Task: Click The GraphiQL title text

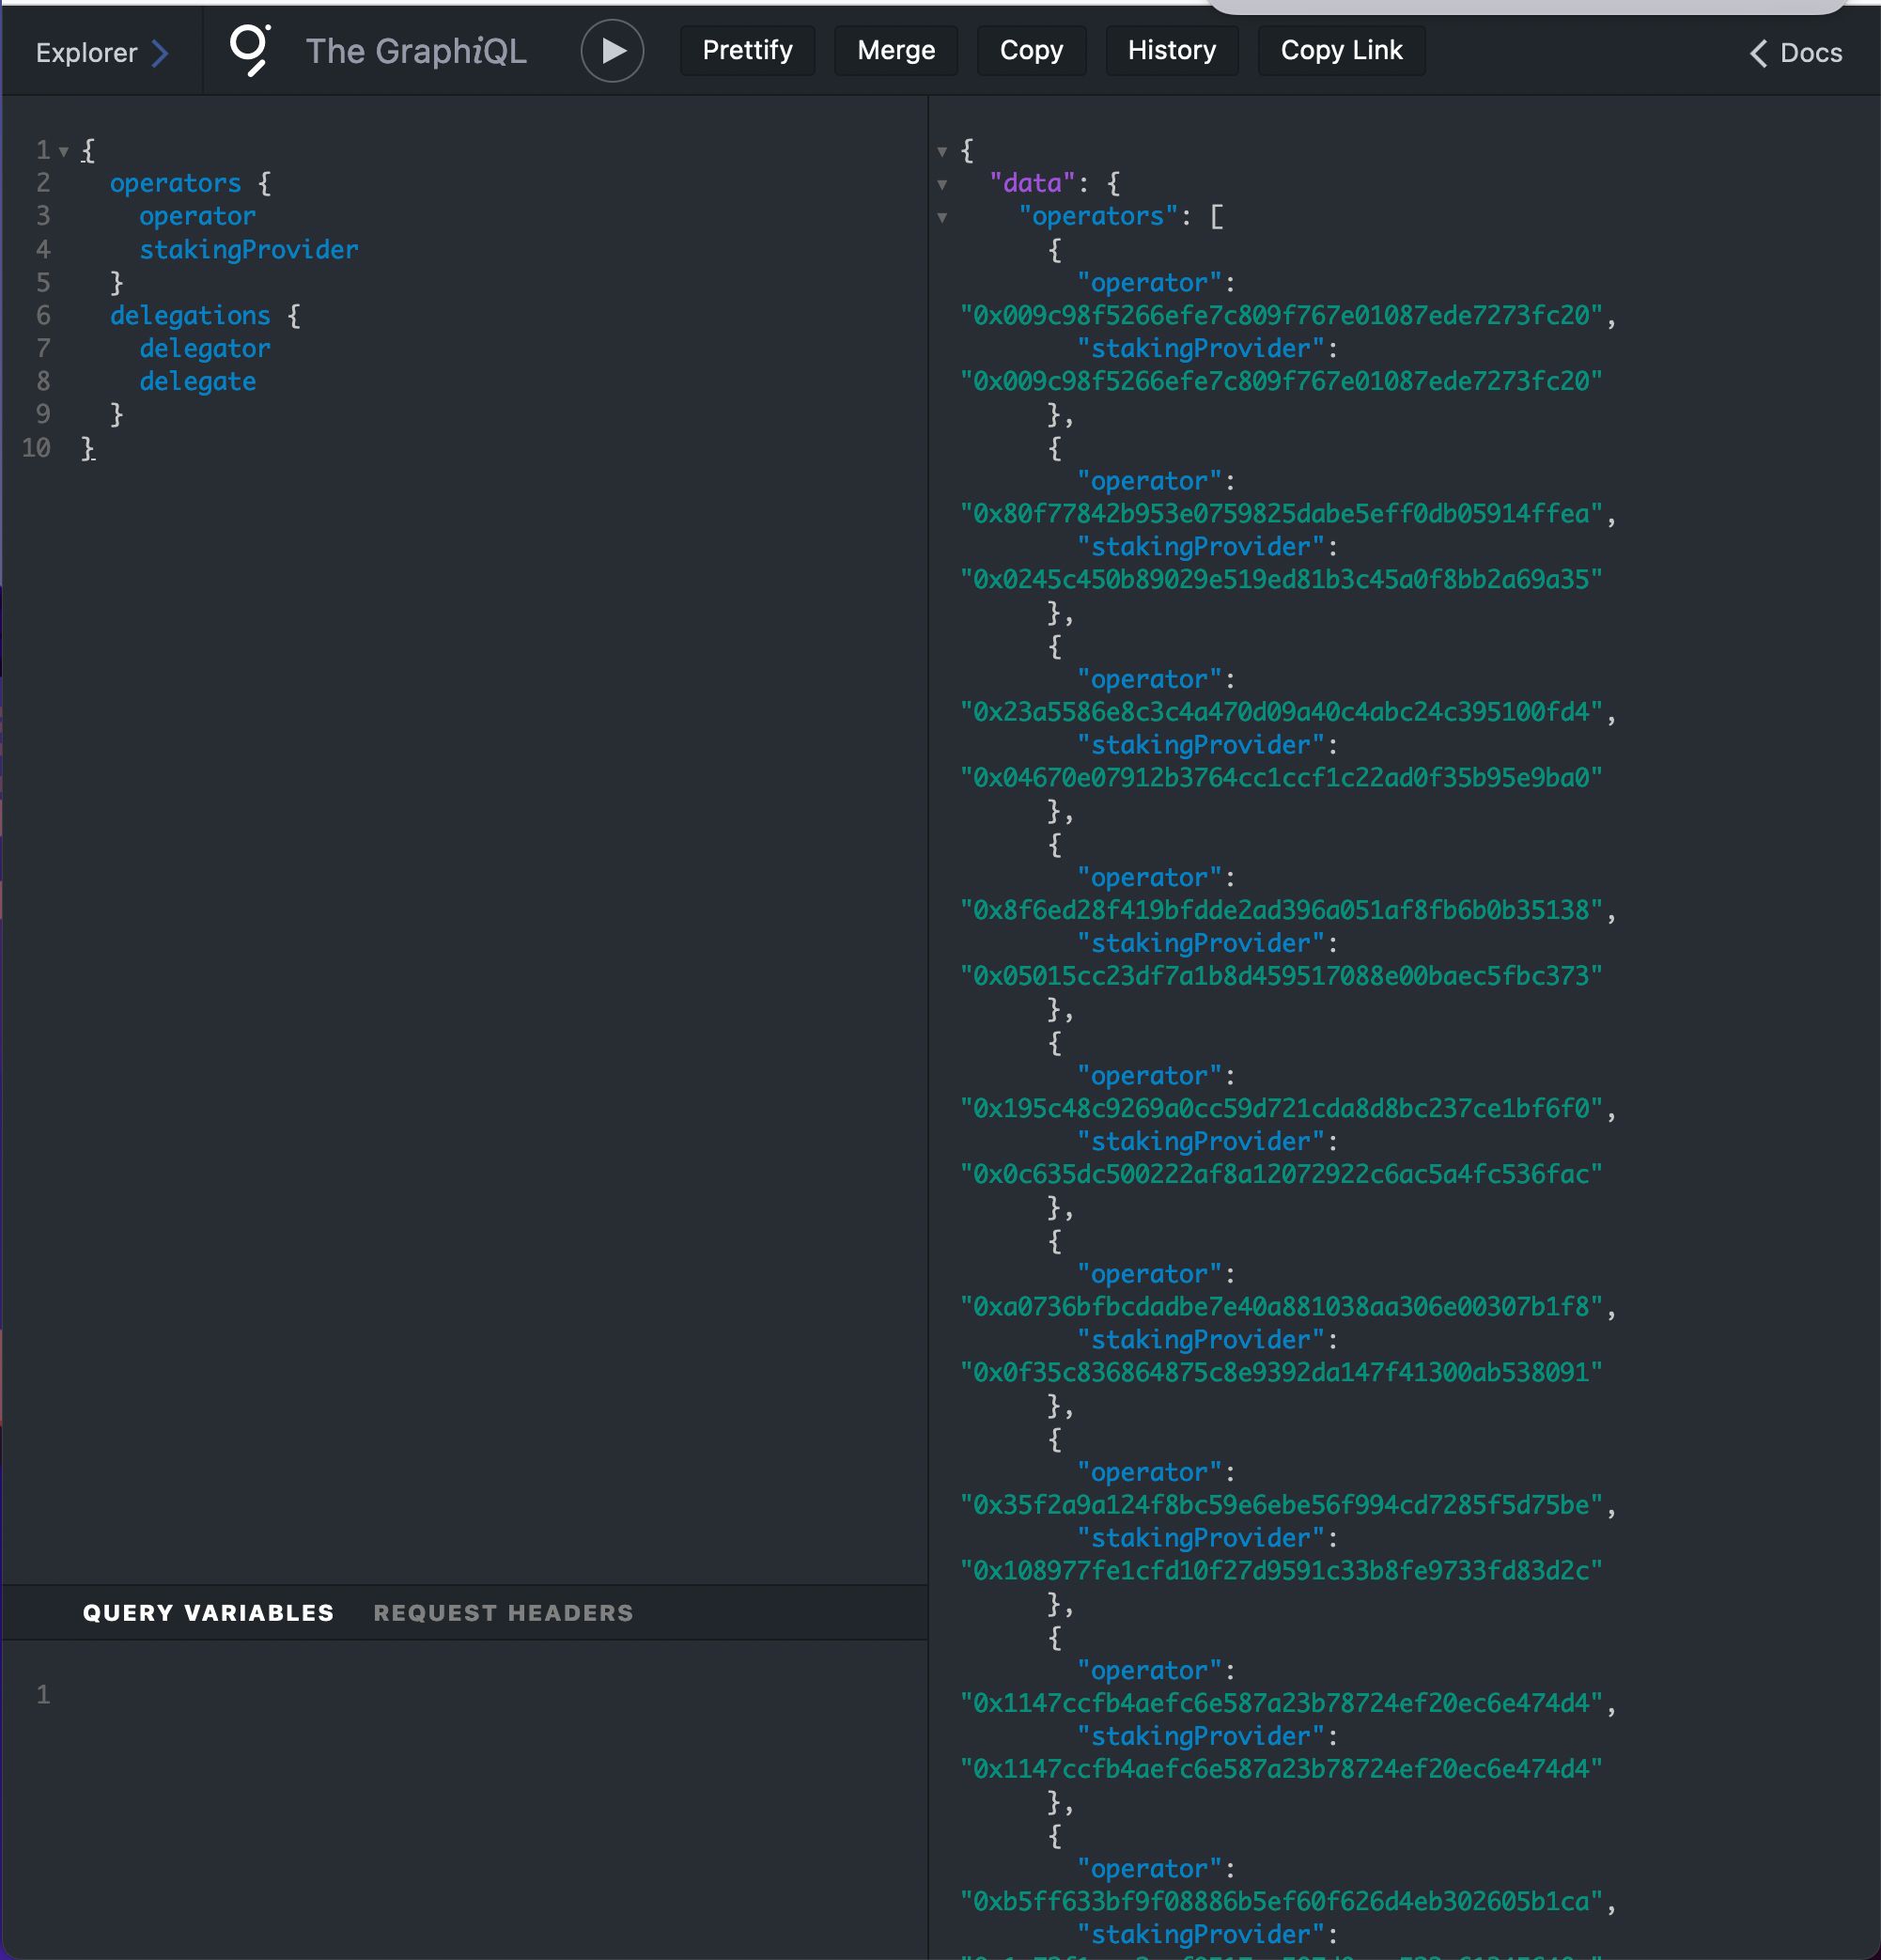Action: point(416,51)
